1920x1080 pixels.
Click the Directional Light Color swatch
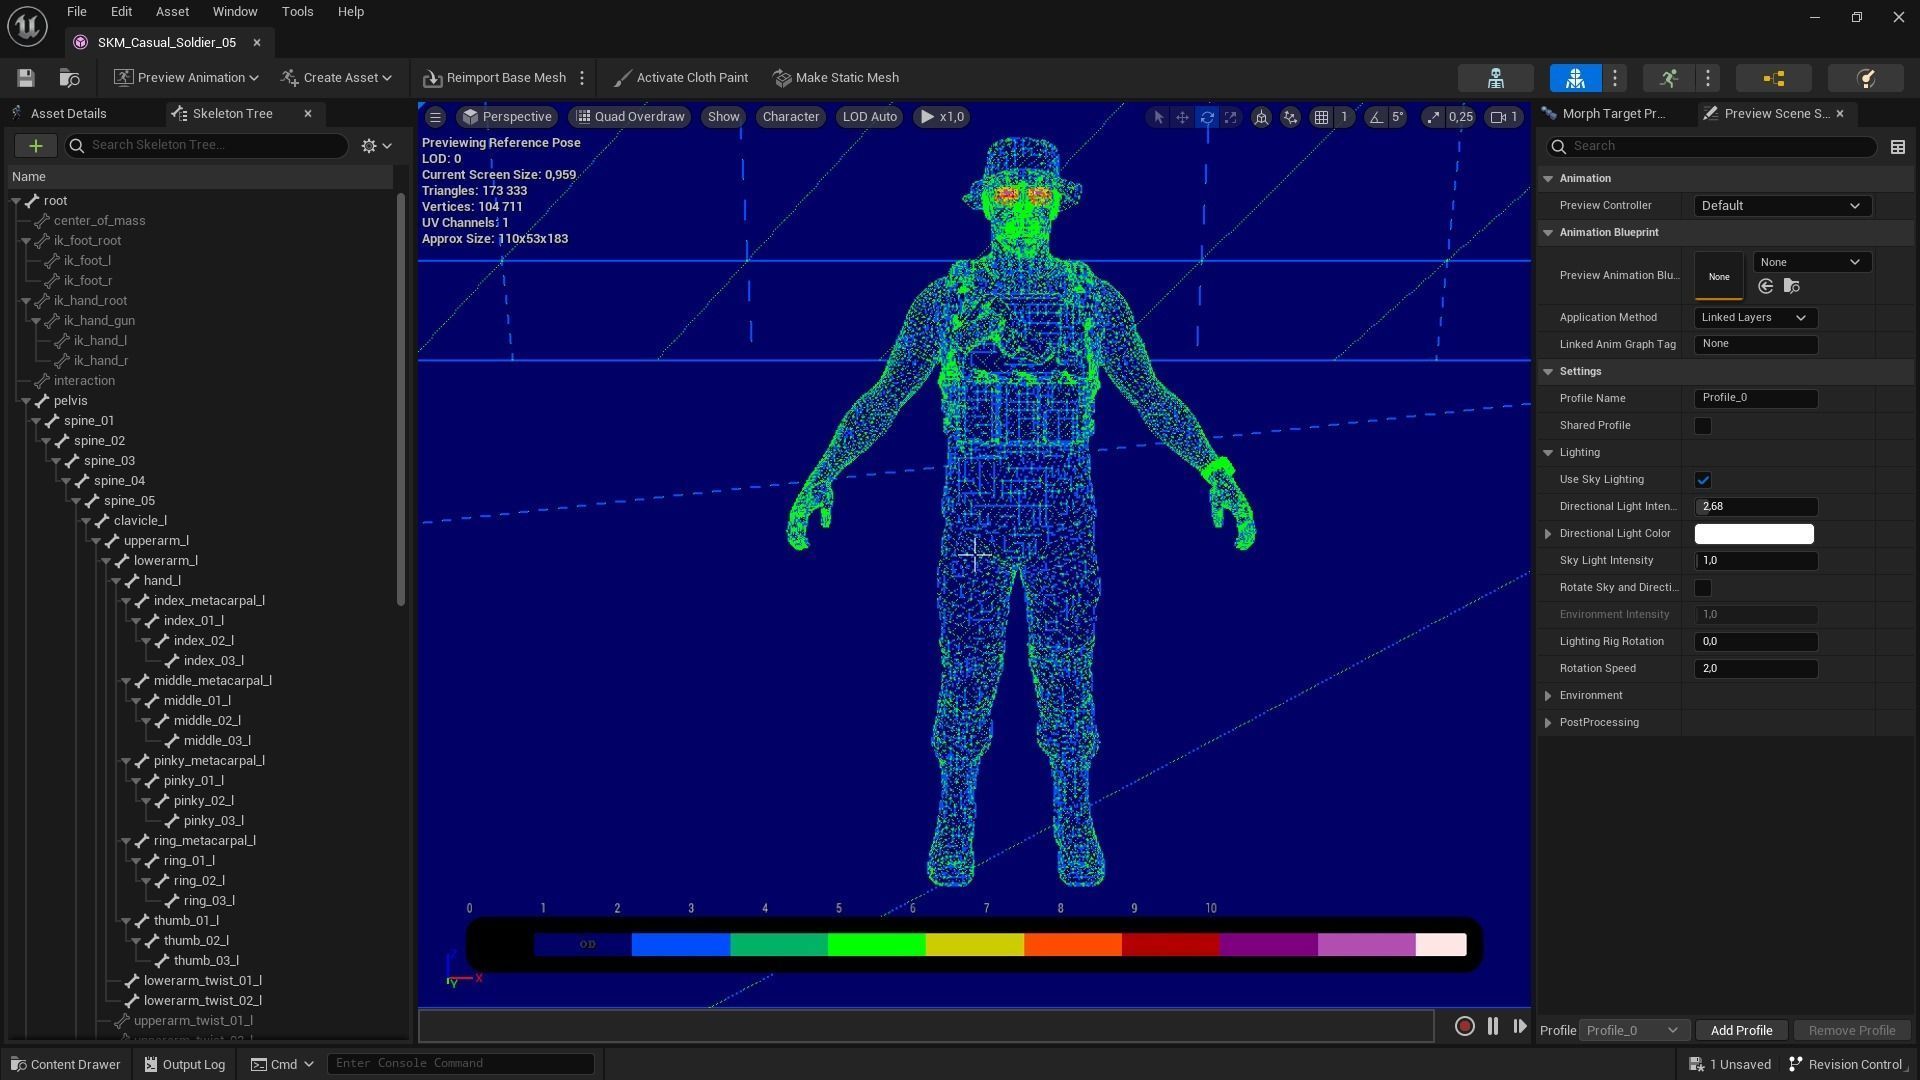click(1753, 534)
